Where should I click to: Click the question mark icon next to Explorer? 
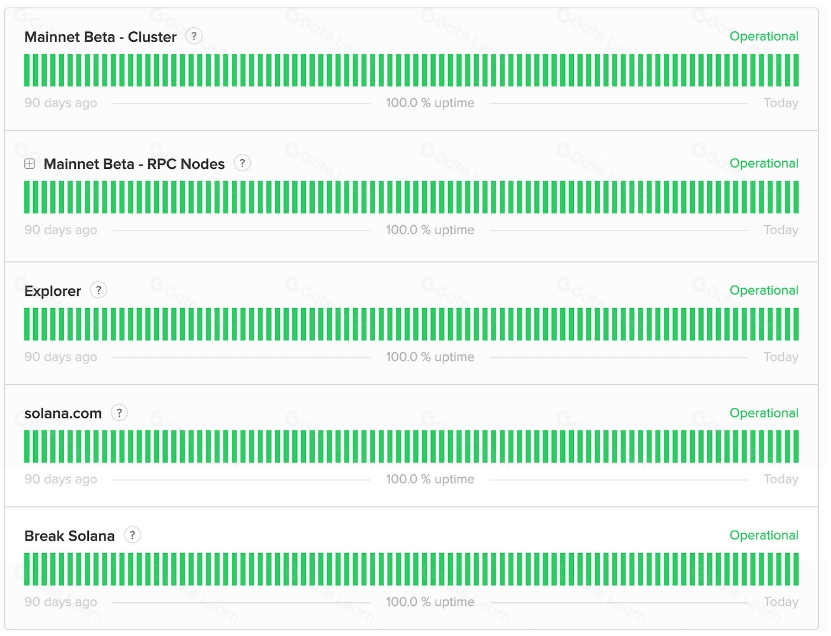coord(99,290)
